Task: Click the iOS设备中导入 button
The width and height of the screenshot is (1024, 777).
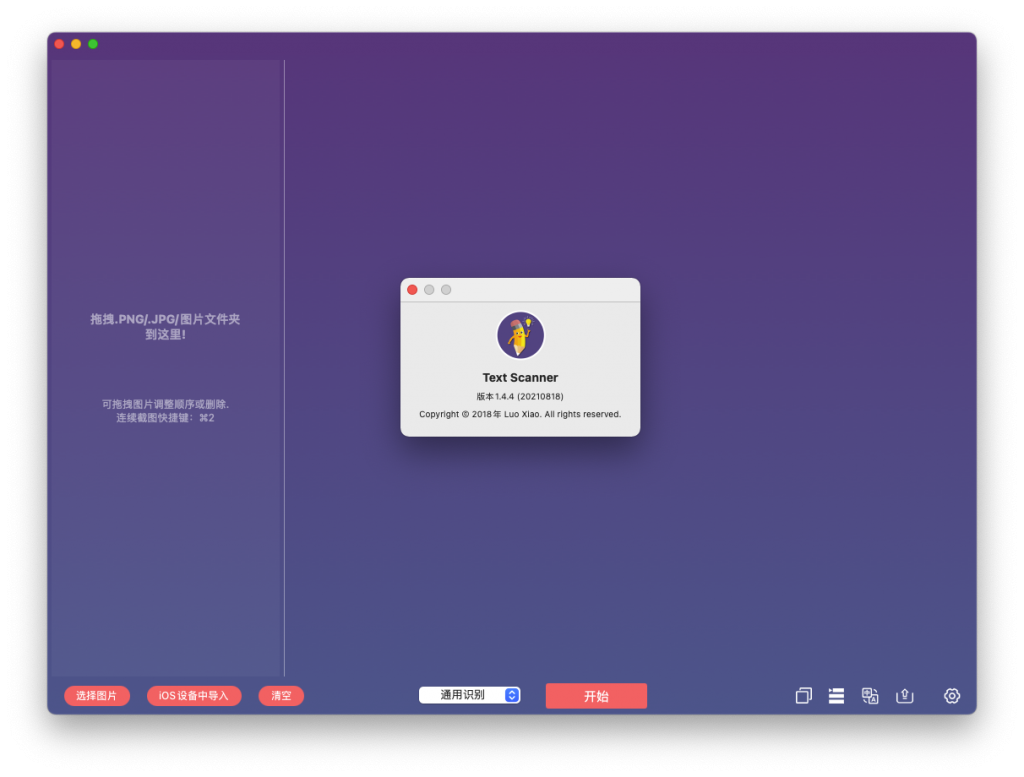Action: coord(194,695)
